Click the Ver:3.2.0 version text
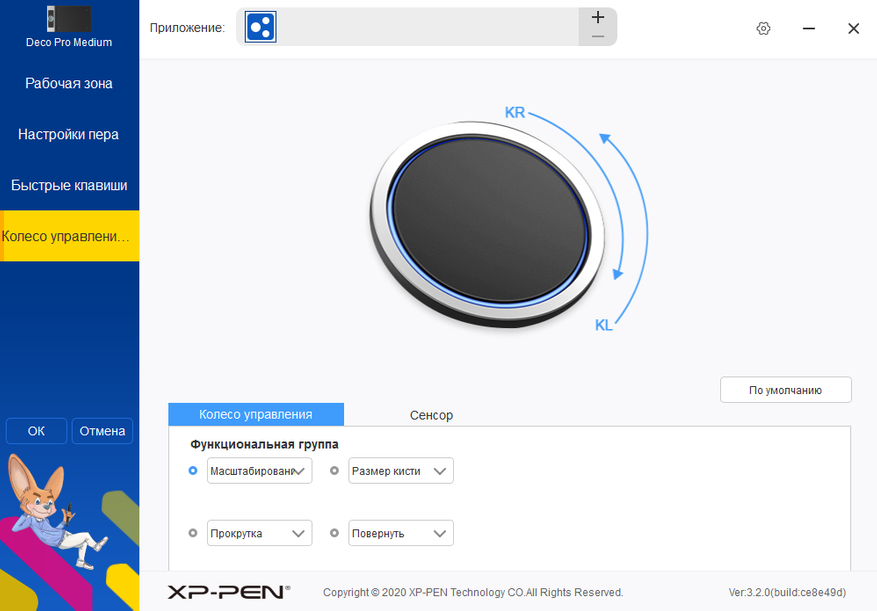 tap(787, 592)
